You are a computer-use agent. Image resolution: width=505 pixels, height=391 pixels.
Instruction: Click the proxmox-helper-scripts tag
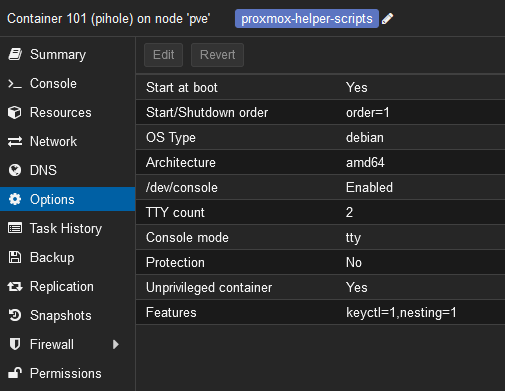pyautogui.click(x=307, y=19)
